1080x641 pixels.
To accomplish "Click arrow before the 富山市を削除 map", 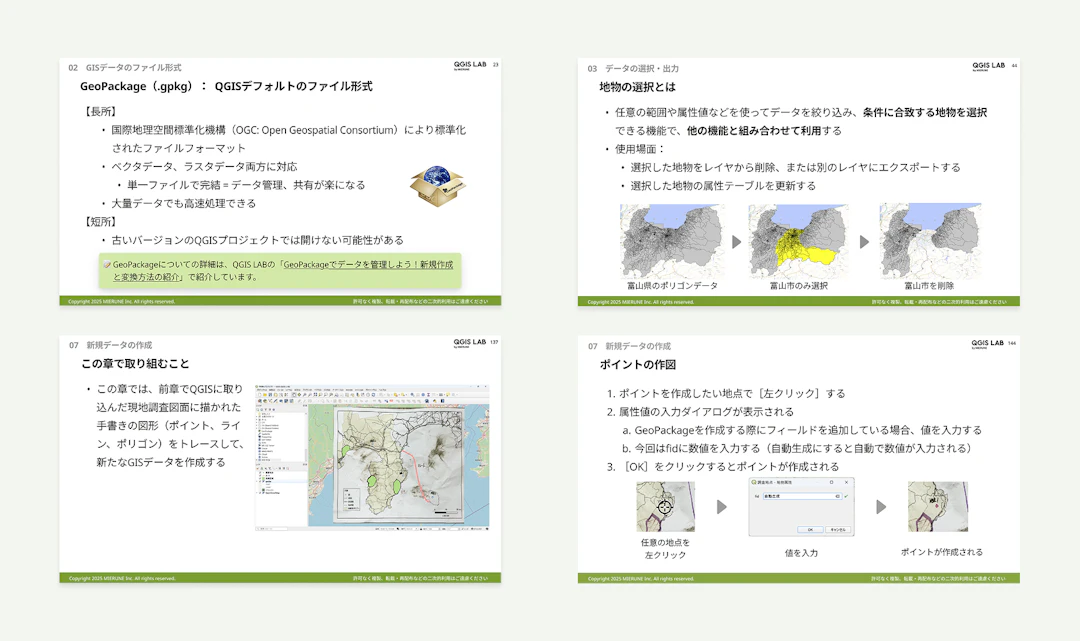I will [865, 242].
